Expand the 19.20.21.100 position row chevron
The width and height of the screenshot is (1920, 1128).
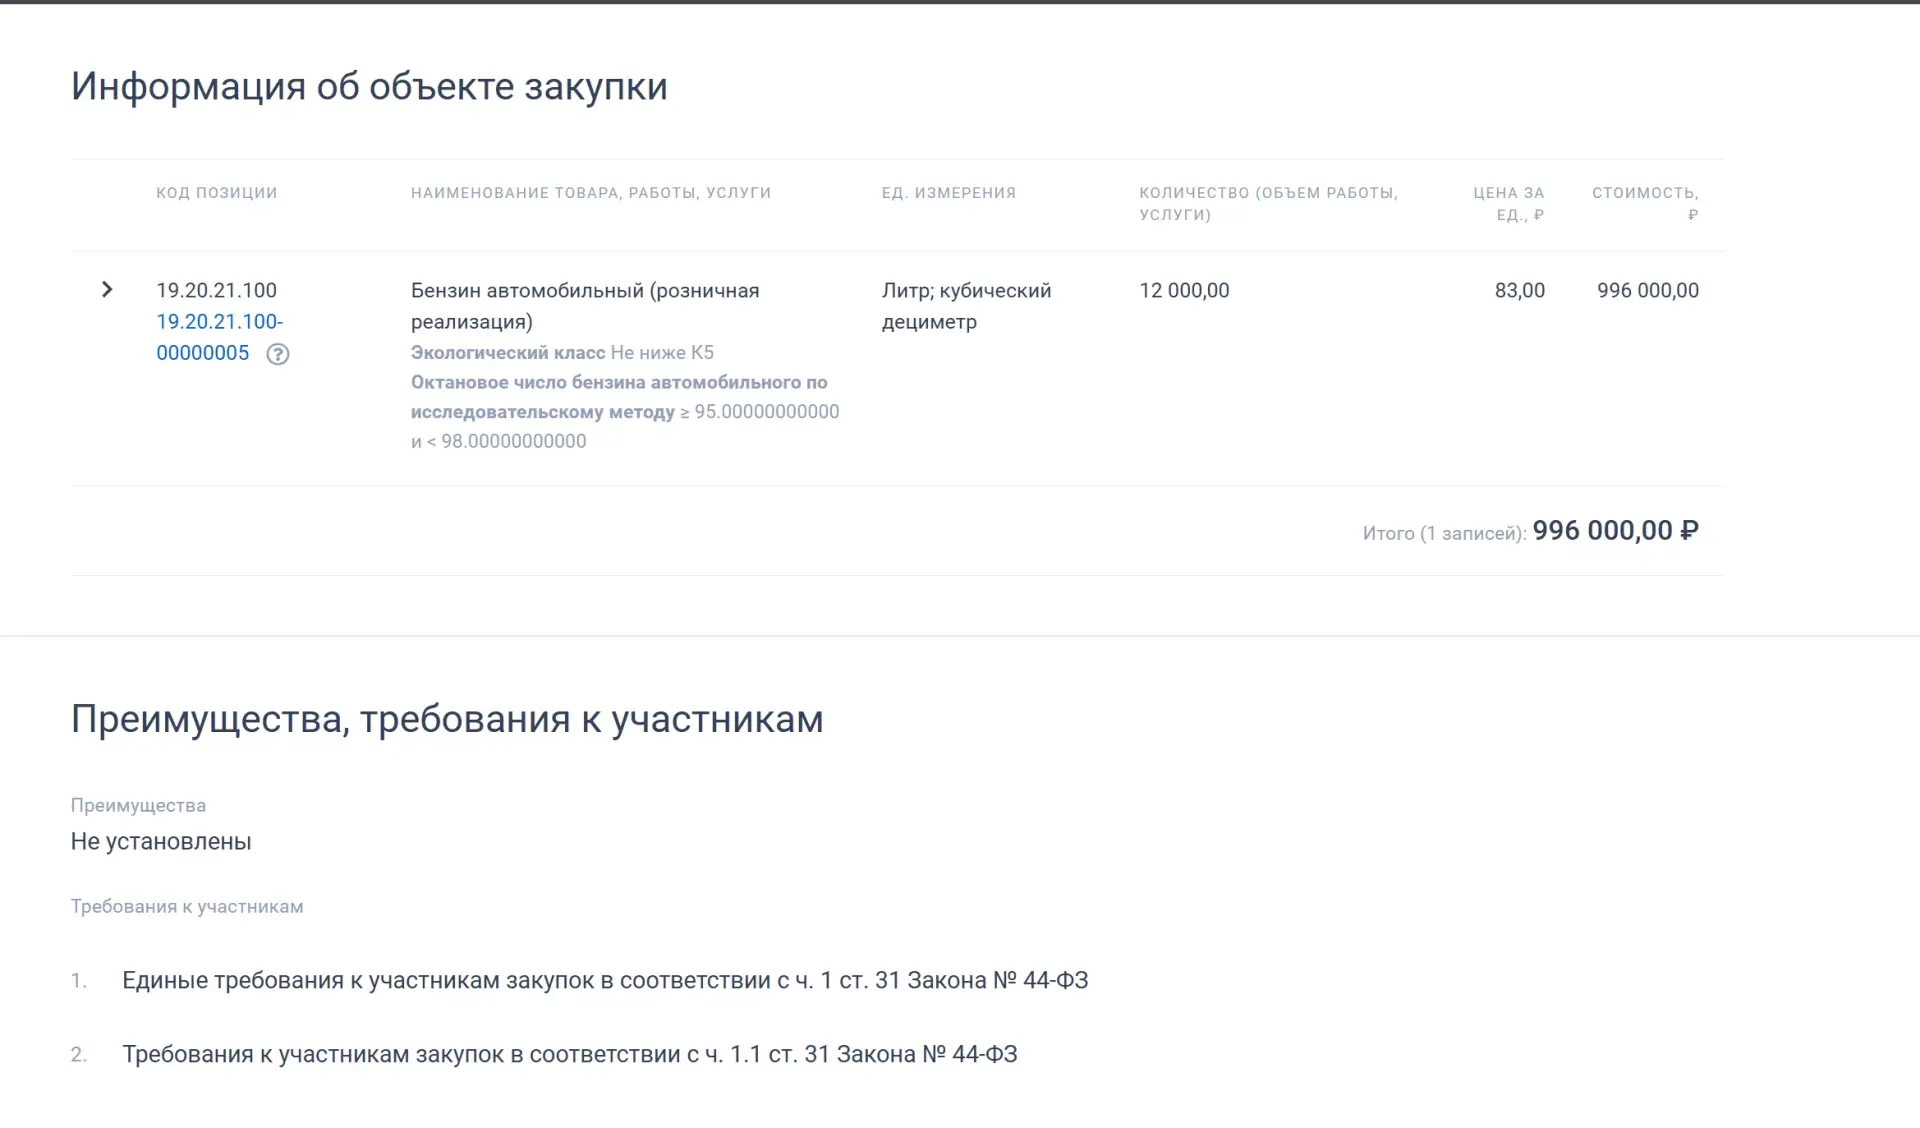(x=107, y=290)
